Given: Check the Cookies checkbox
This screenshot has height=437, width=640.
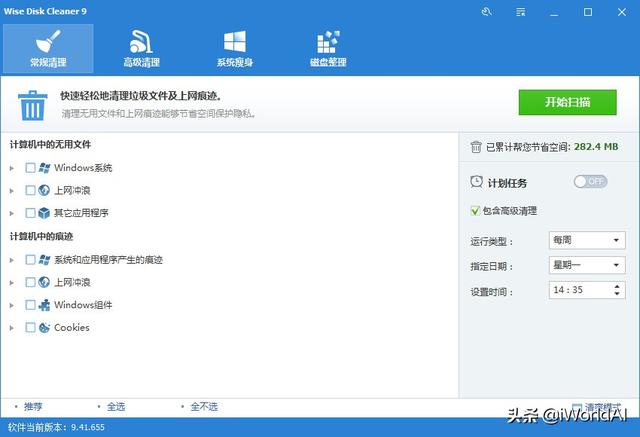Looking at the screenshot, I should pyautogui.click(x=30, y=327).
